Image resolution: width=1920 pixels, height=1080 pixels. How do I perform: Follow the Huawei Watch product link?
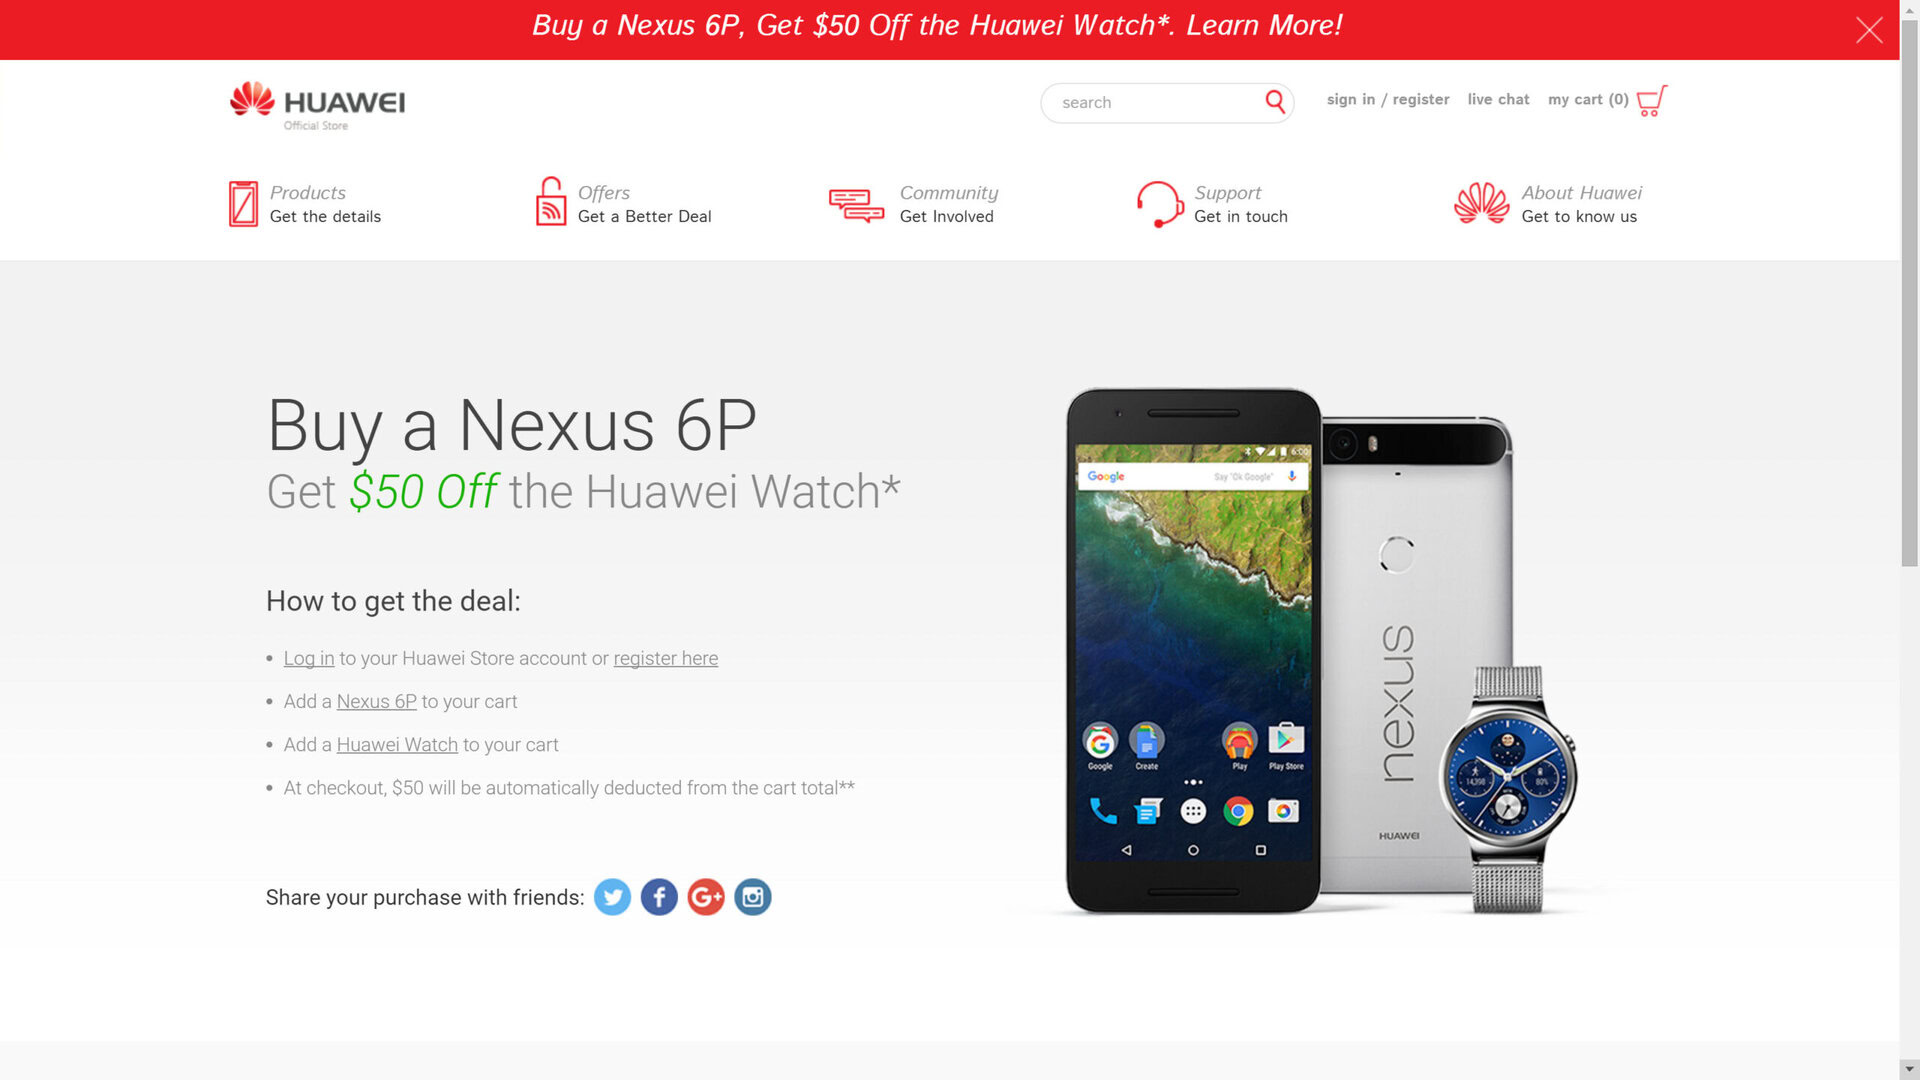(x=397, y=744)
